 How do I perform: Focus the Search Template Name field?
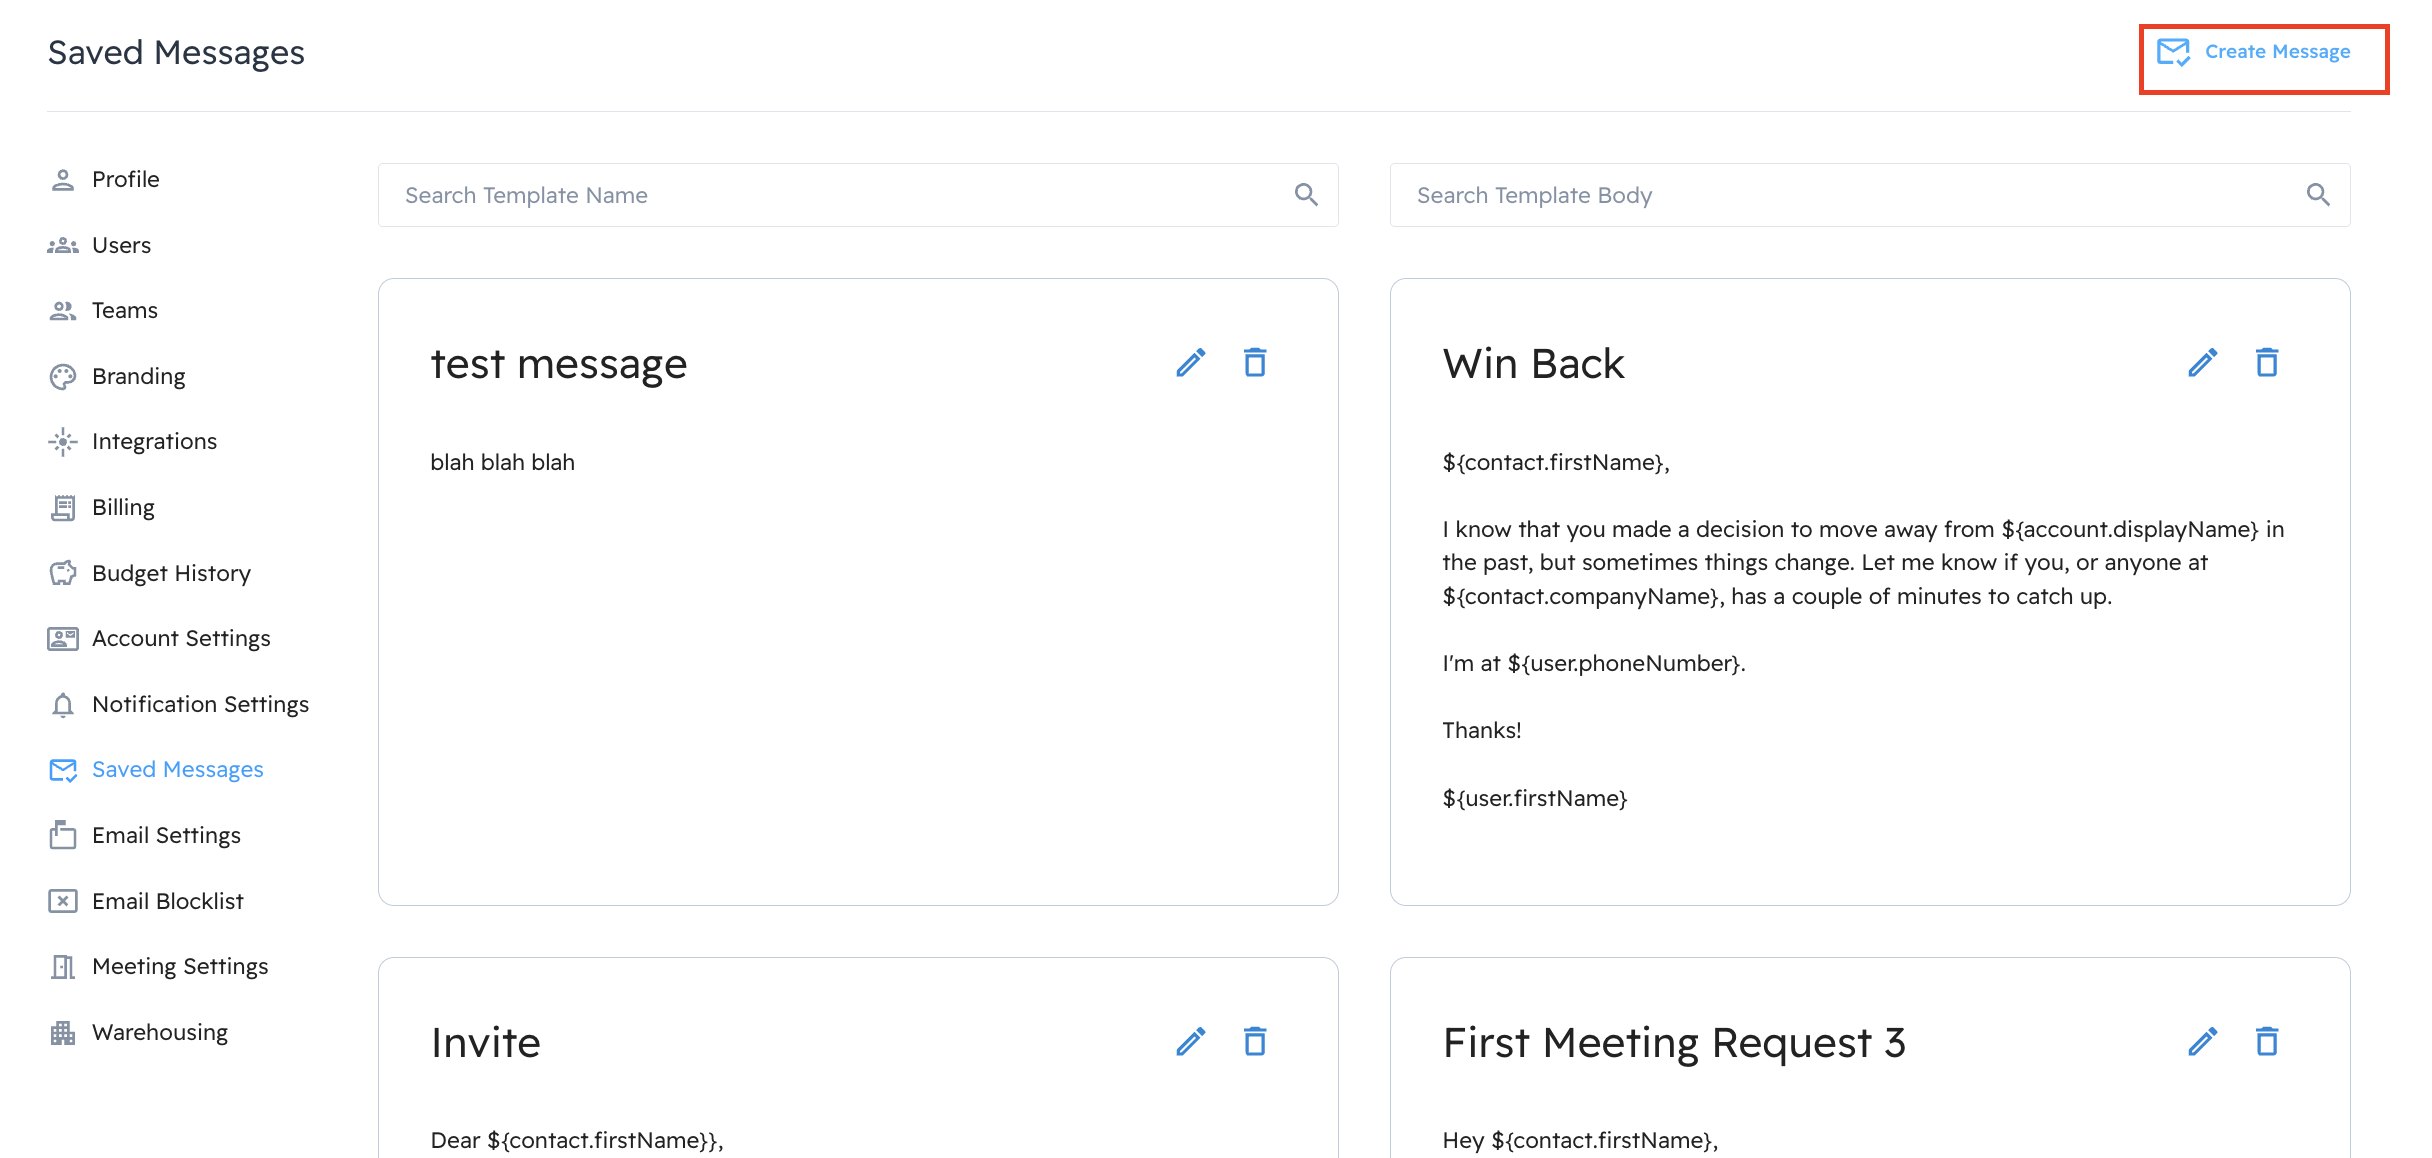pos(858,195)
